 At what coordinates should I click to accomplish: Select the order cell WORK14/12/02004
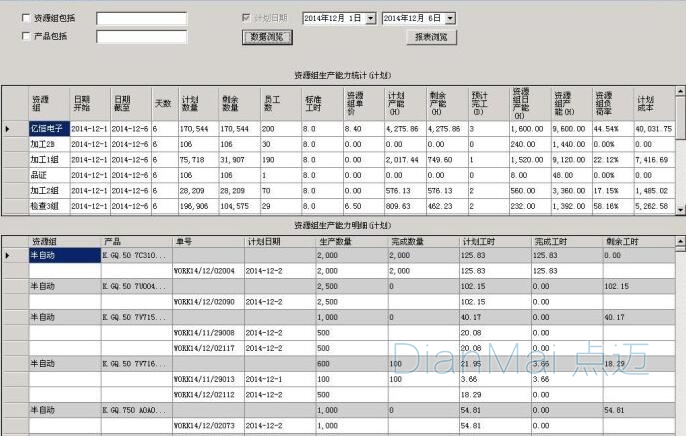(207, 270)
